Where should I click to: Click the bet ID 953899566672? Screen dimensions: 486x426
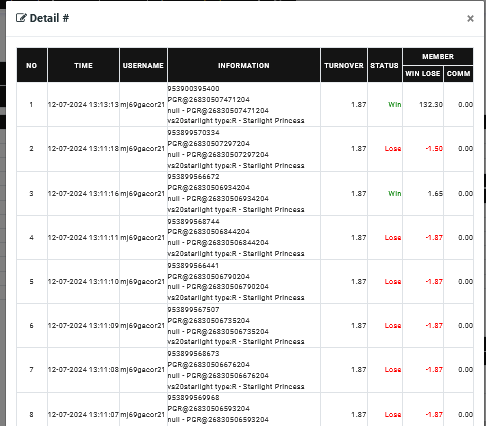coord(193,177)
